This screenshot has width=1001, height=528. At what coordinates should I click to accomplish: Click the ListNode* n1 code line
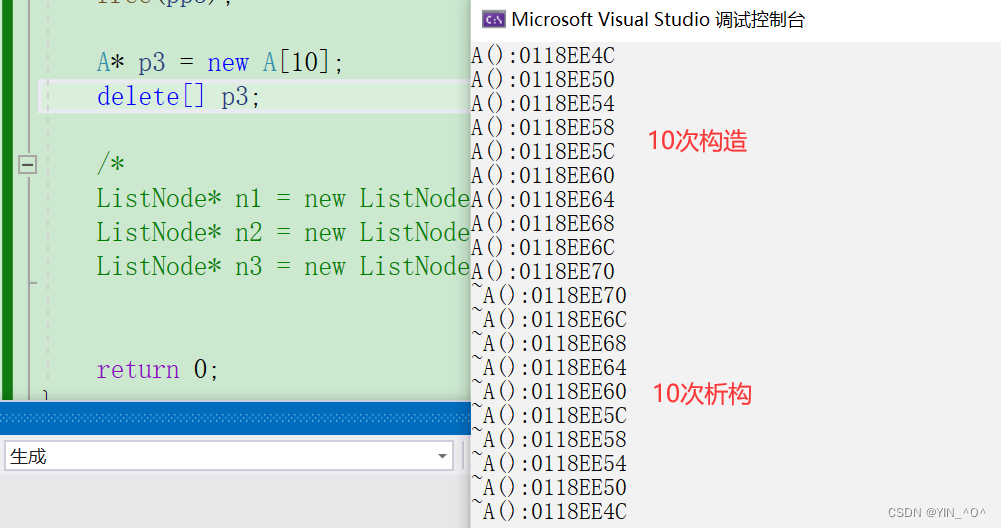point(282,198)
